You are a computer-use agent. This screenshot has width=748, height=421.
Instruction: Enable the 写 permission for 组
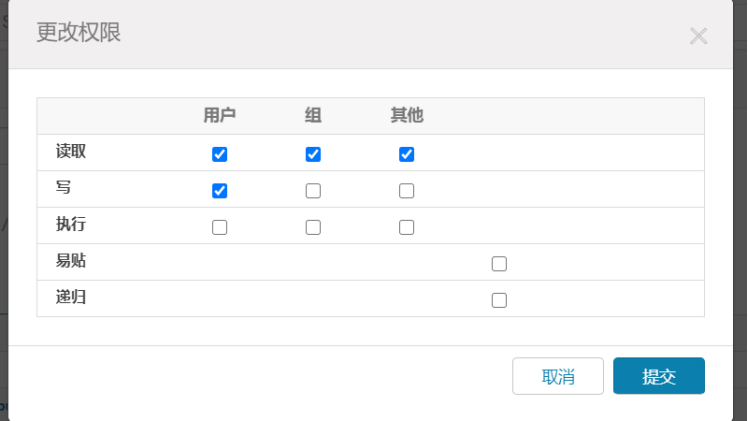[x=313, y=191]
